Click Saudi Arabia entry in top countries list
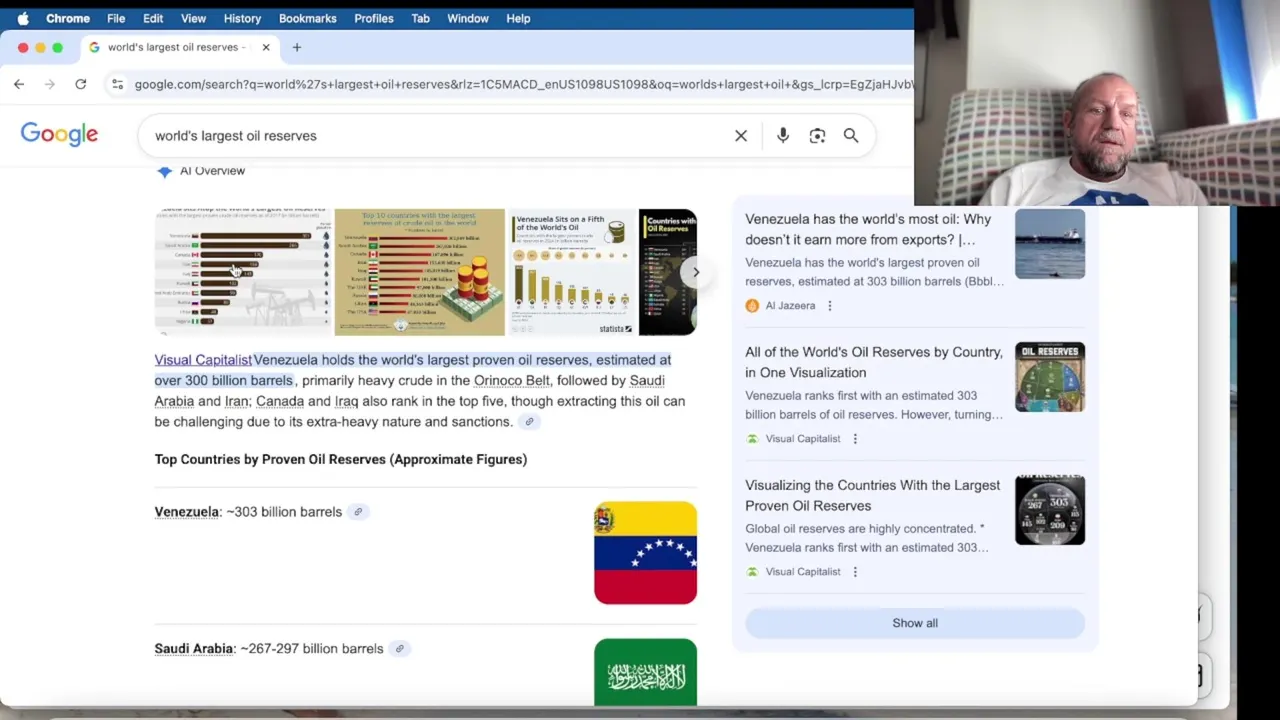 click(194, 649)
